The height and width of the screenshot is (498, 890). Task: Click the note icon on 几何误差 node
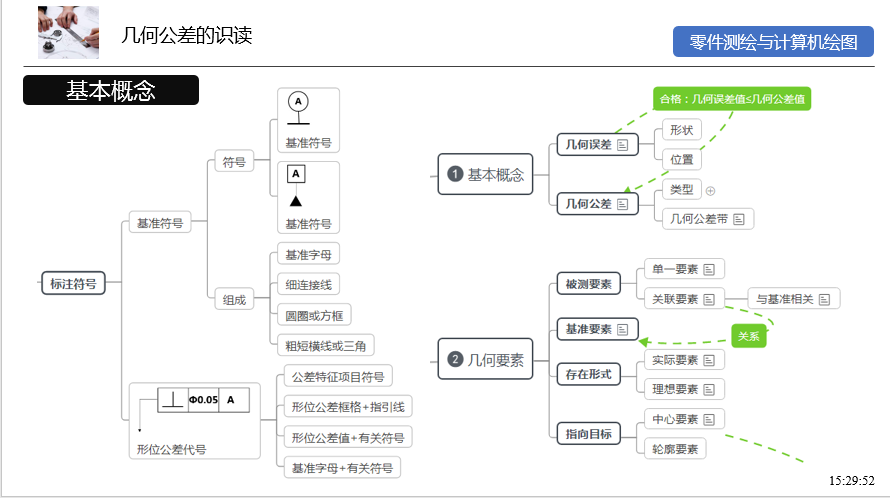click(623, 145)
